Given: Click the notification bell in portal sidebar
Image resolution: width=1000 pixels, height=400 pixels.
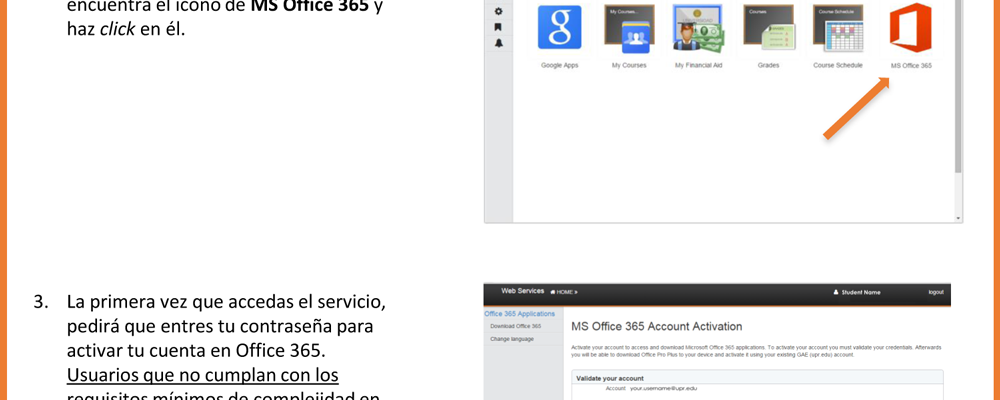Looking at the screenshot, I should point(499,43).
